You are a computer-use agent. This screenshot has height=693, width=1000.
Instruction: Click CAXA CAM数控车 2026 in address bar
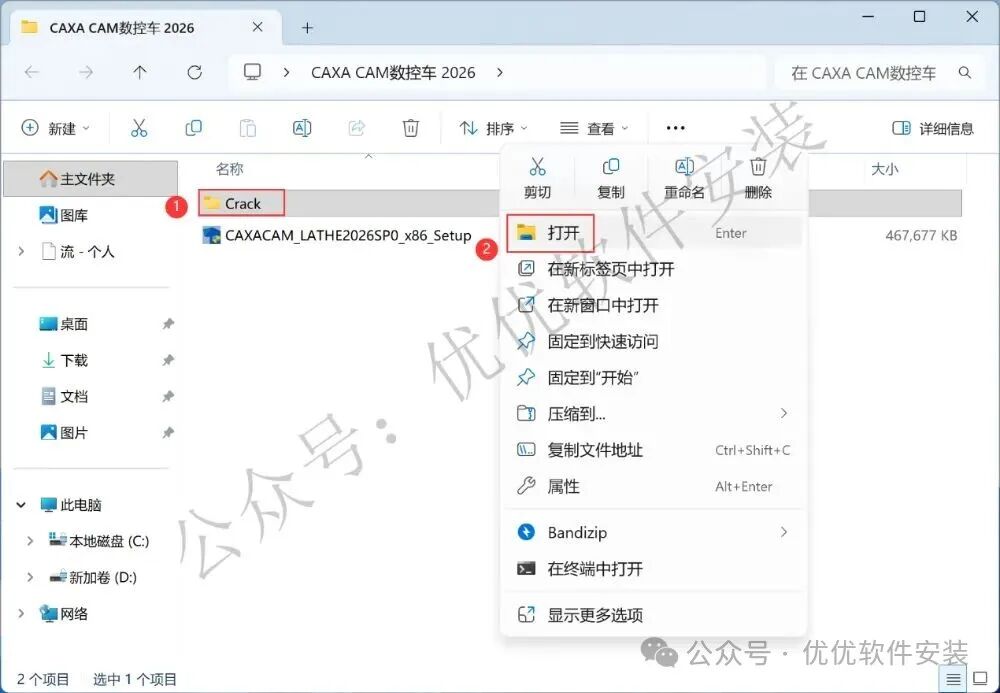pyautogui.click(x=393, y=73)
